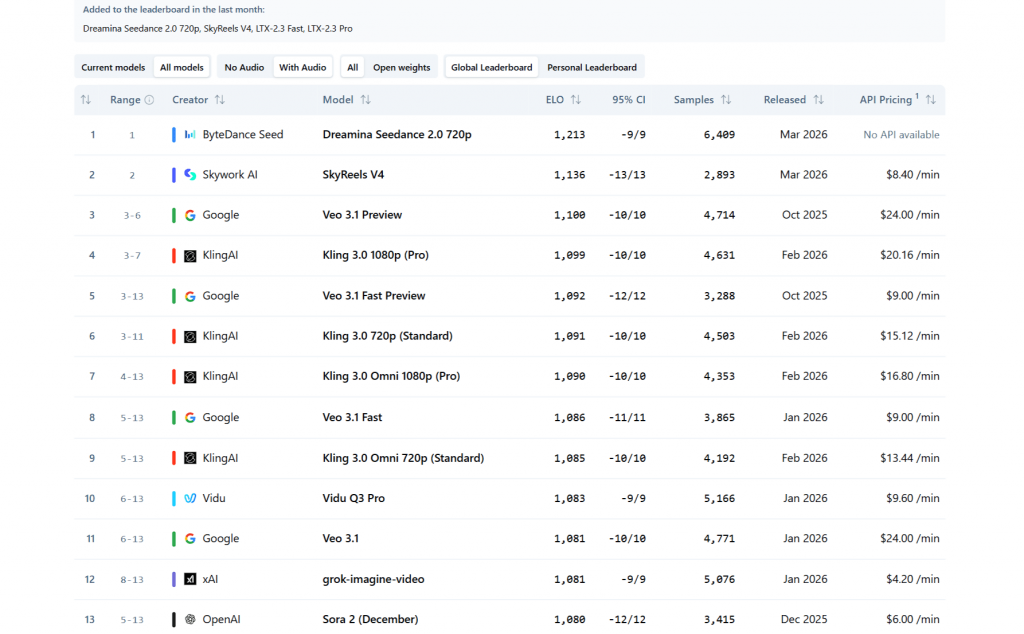Select the Global Leaderboard tab
Image resolution: width=1024 pixels, height=634 pixels.
point(491,68)
